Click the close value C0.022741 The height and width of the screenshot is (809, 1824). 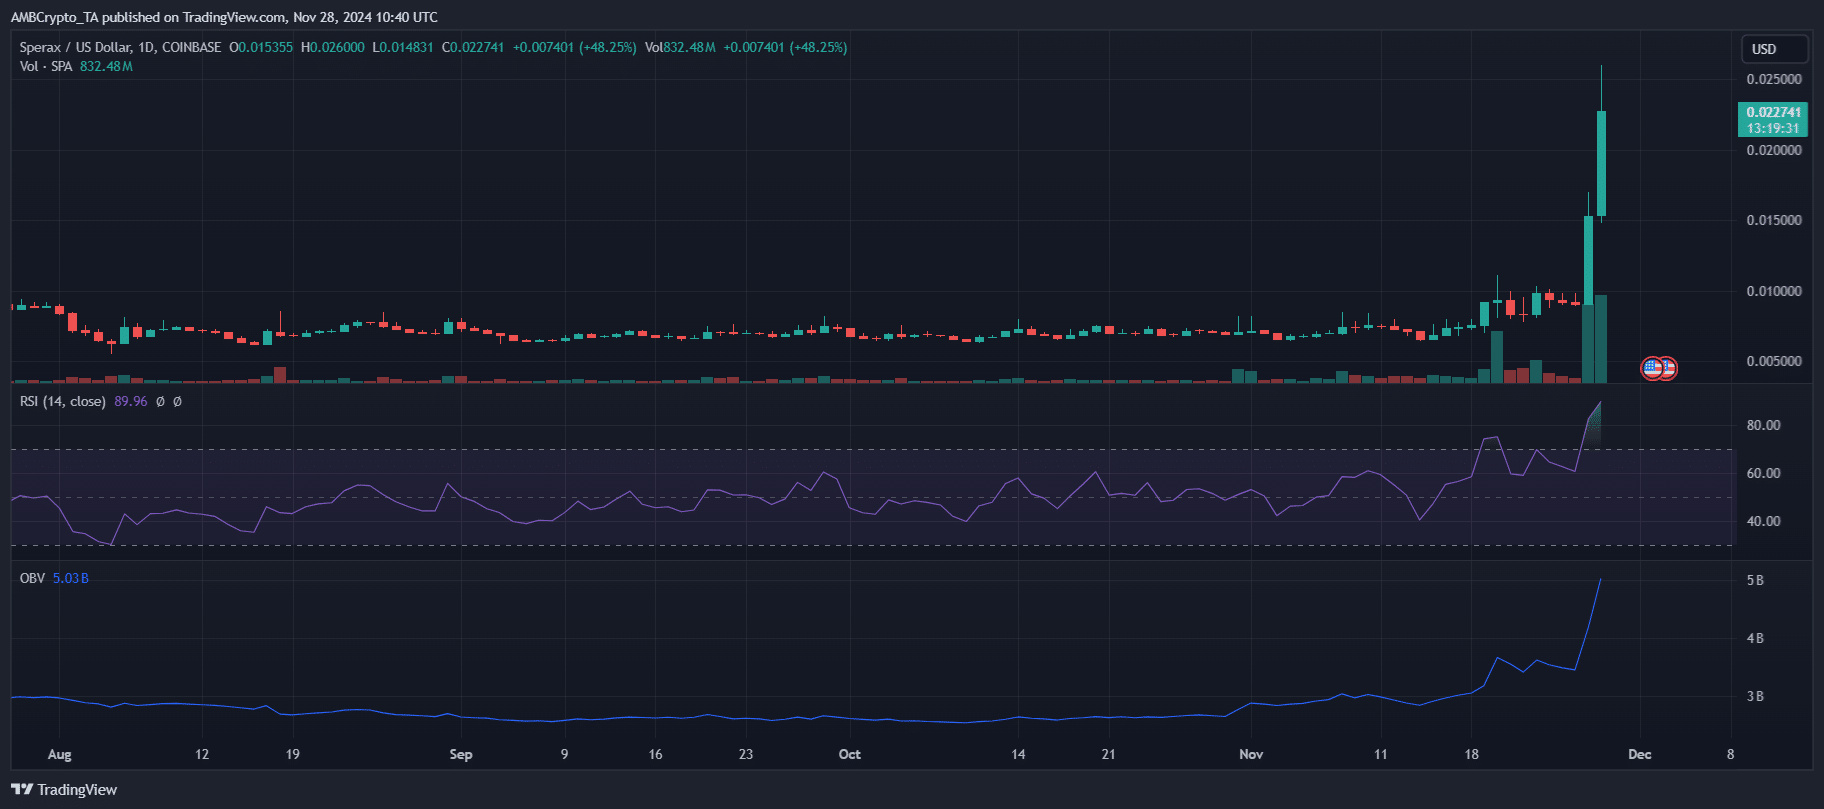473,47
